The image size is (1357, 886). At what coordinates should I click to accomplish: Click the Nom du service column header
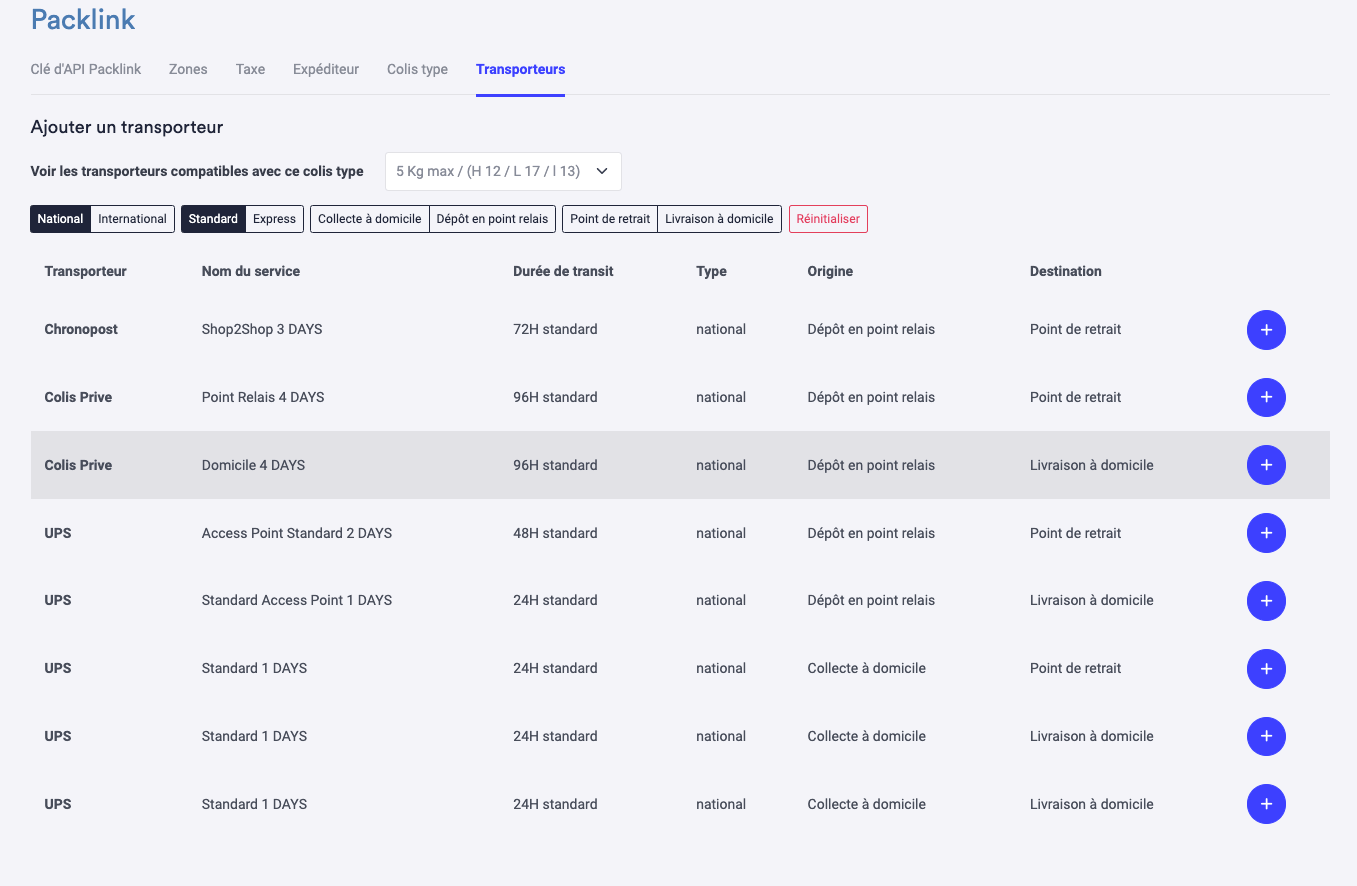pyautogui.click(x=251, y=271)
